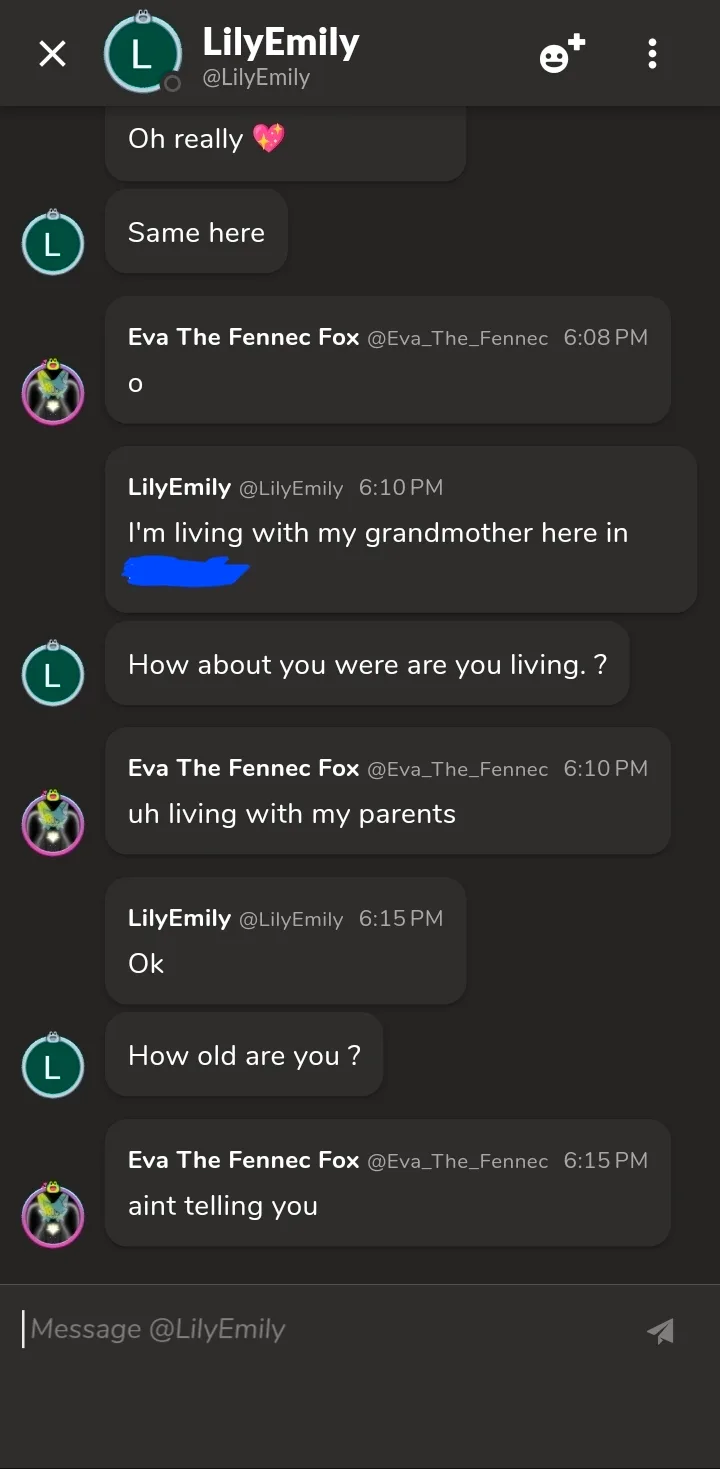Screen dimensions: 720x1469
Task: Close the LilyEmily chat
Action: pos(52,54)
